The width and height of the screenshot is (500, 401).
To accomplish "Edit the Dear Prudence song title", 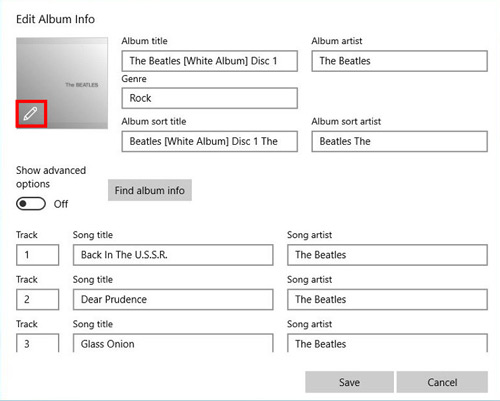I will pos(173,299).
